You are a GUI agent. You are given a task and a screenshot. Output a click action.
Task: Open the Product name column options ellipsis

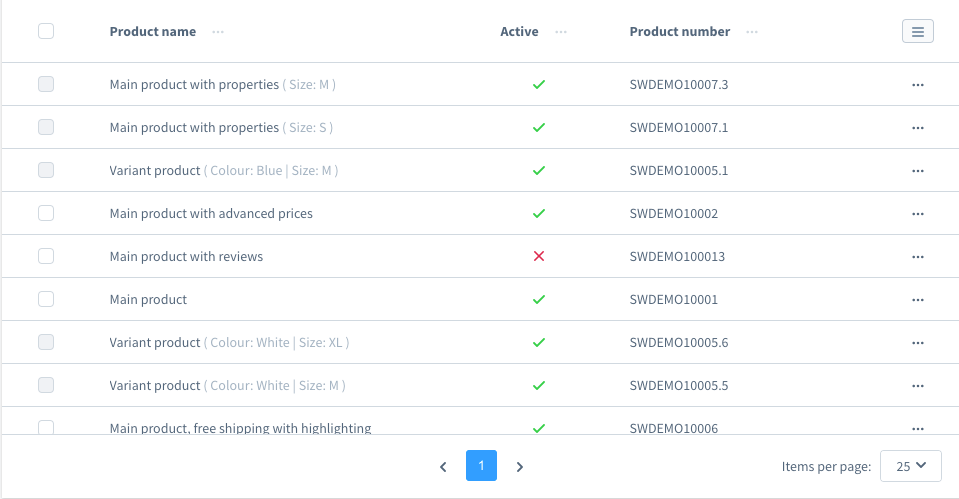pyautogui.click(x=218, y=32)
